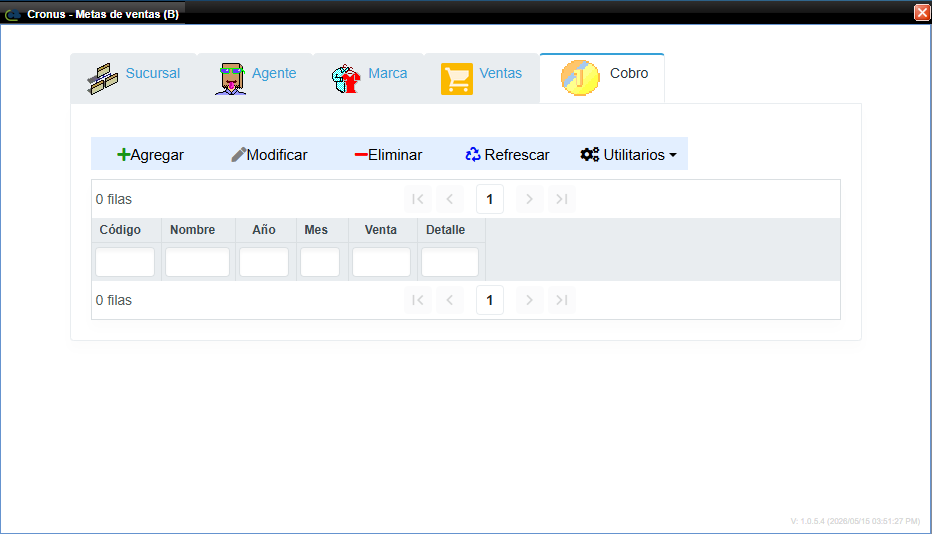The image size is (932, 534).
Task: Sort by the Año column header
Action: pyautogui.click(x=264, y=230)
